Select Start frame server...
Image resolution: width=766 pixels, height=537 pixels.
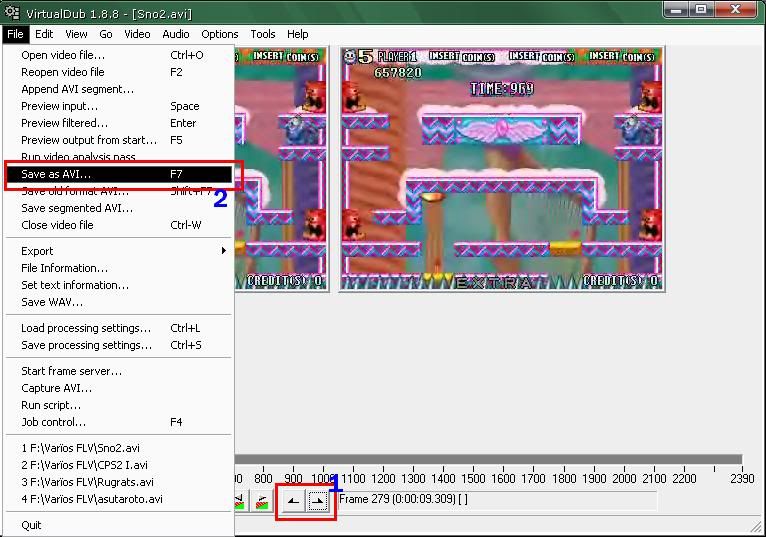coord(118,371)
